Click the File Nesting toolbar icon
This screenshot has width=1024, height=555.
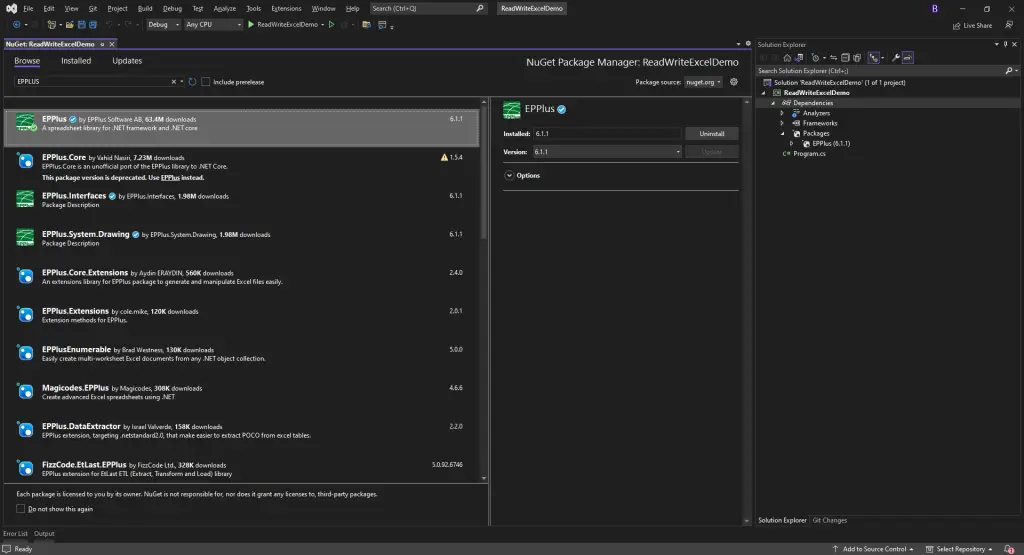point(874,57)
